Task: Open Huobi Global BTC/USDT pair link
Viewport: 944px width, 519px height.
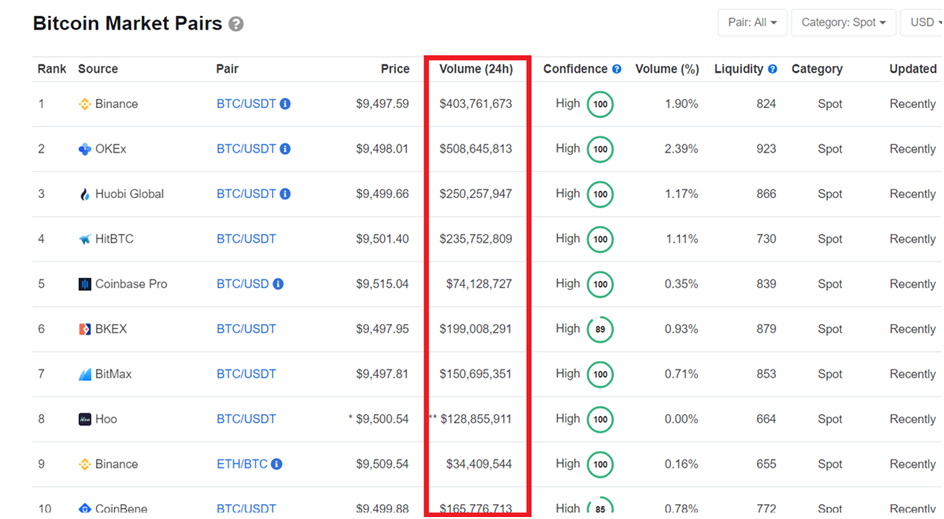Action: [x=246, y=194]
